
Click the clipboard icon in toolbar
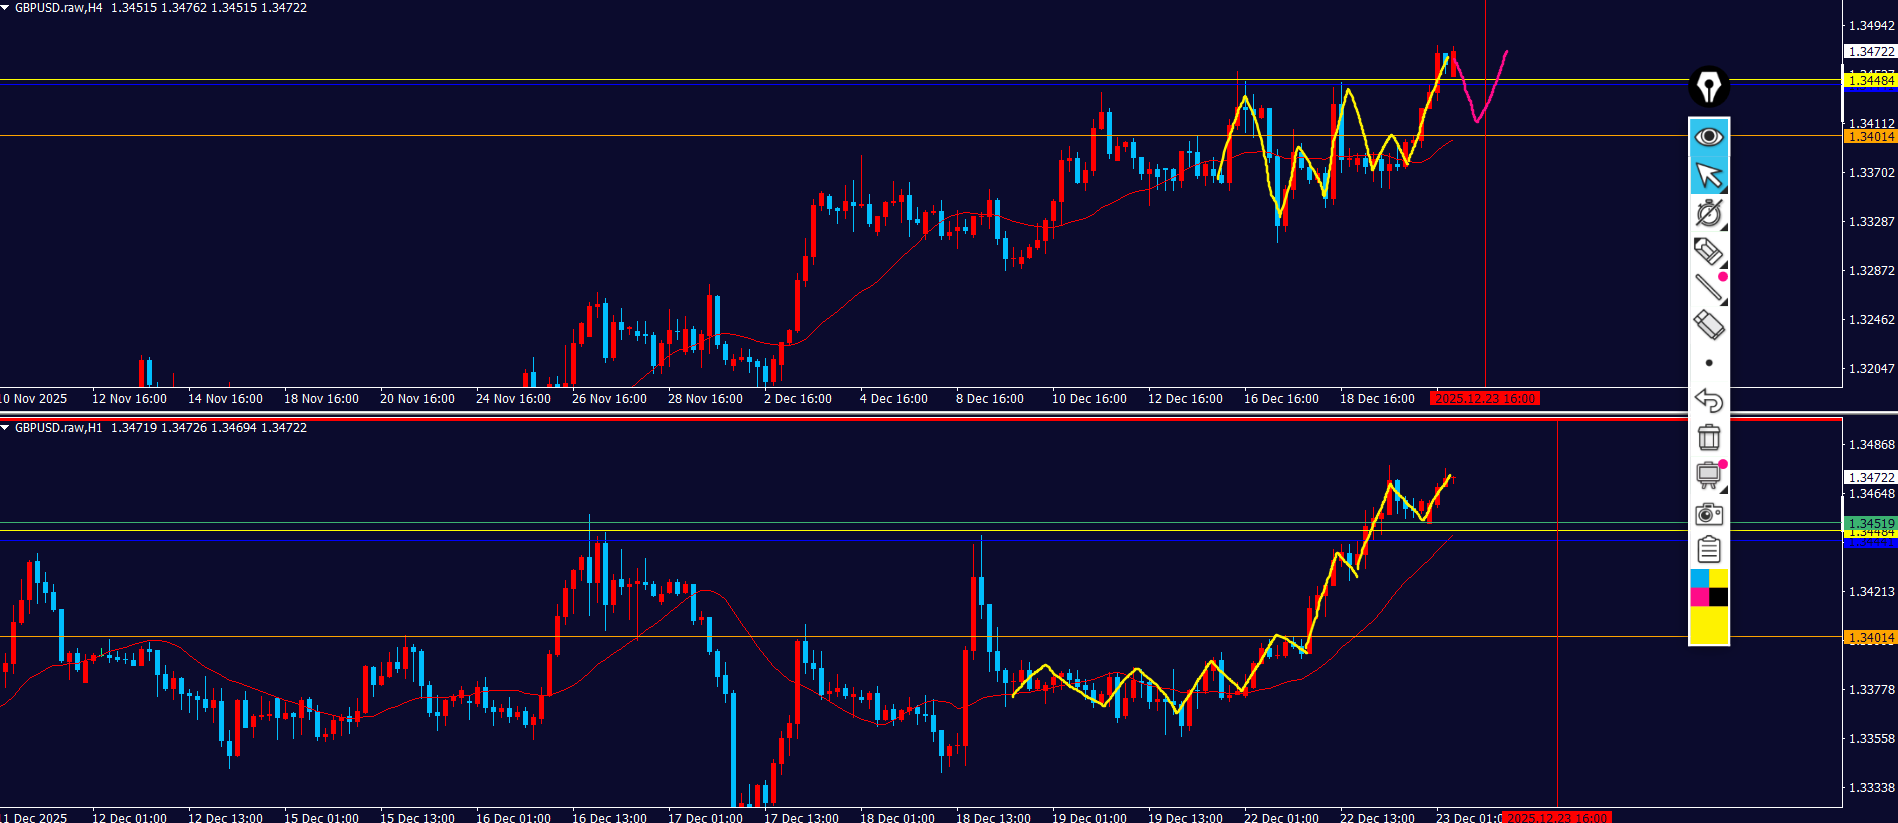click(1709, 550)
